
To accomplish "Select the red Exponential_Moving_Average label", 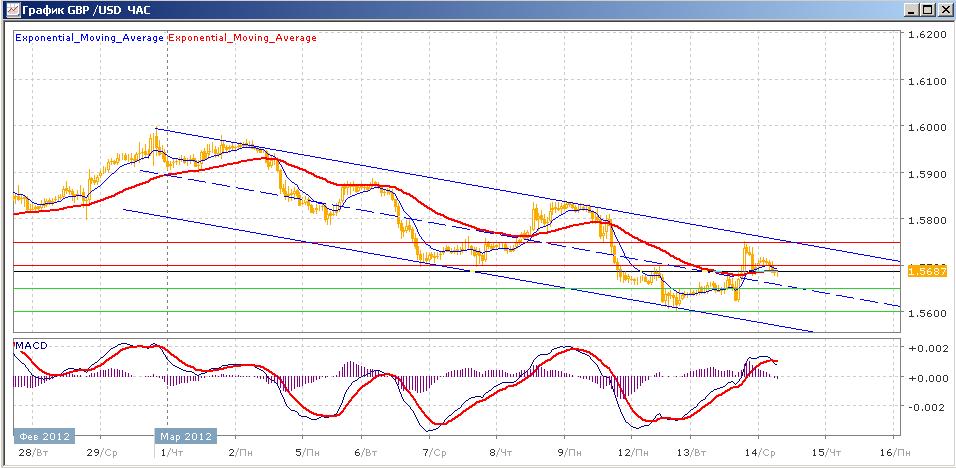I will [x=242, y=38].
